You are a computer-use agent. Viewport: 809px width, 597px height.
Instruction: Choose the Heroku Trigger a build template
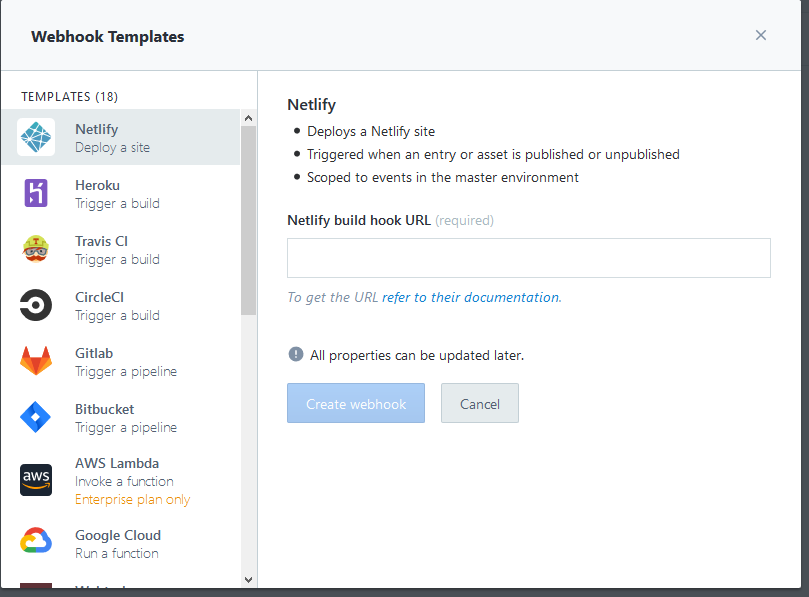coord(121,193)
